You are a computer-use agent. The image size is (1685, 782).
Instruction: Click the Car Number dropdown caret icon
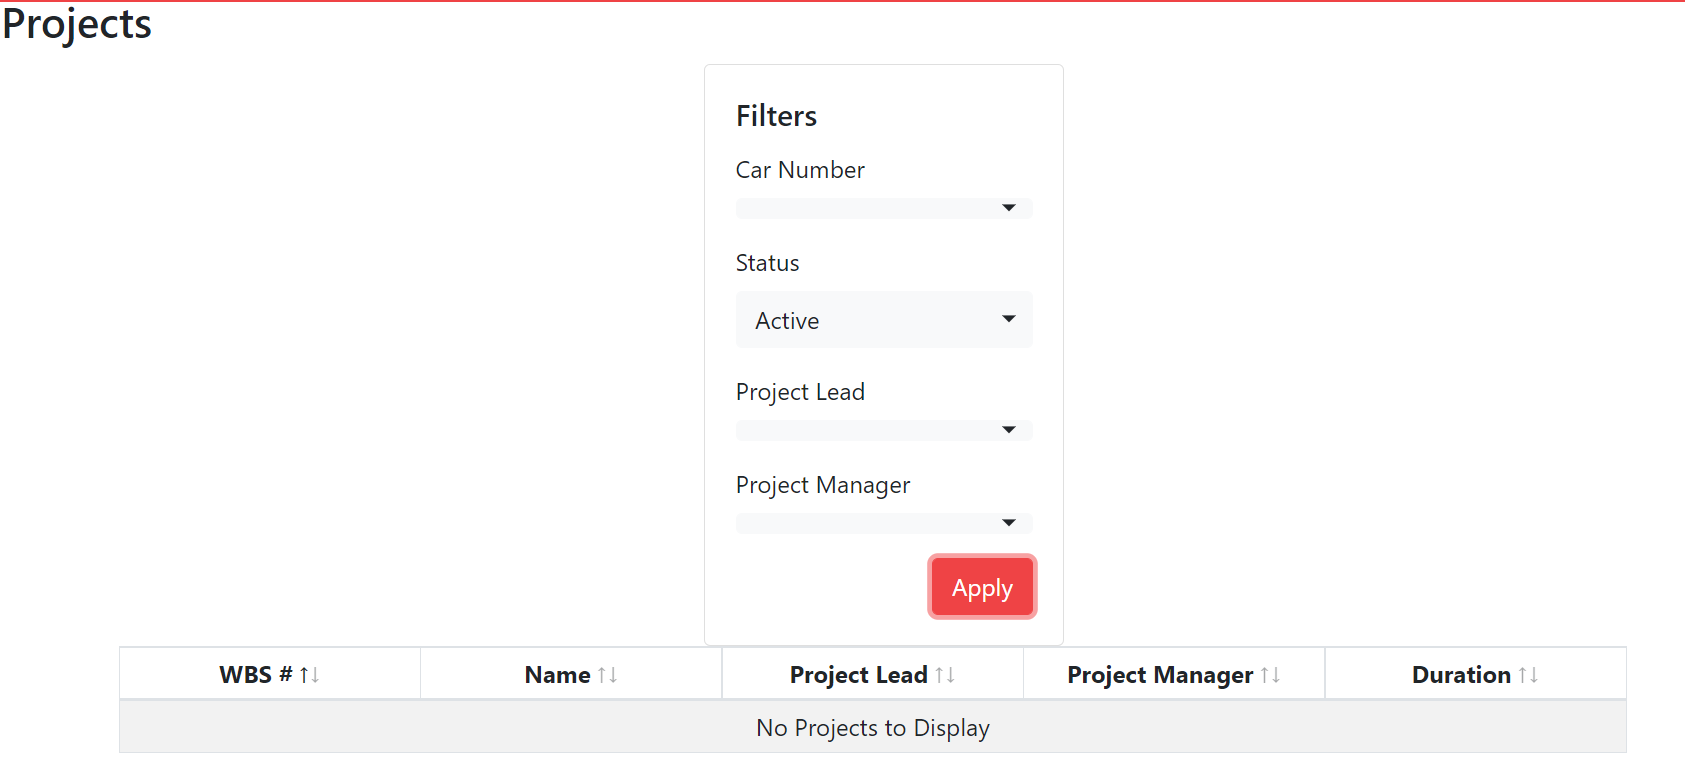point(1010,207)
